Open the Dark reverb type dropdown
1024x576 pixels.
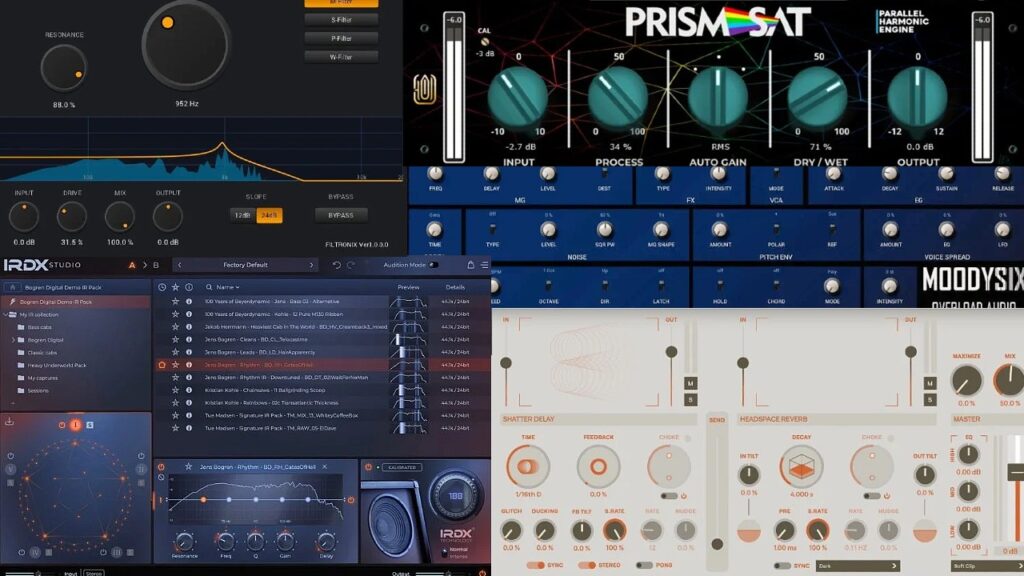pos(858,566)
